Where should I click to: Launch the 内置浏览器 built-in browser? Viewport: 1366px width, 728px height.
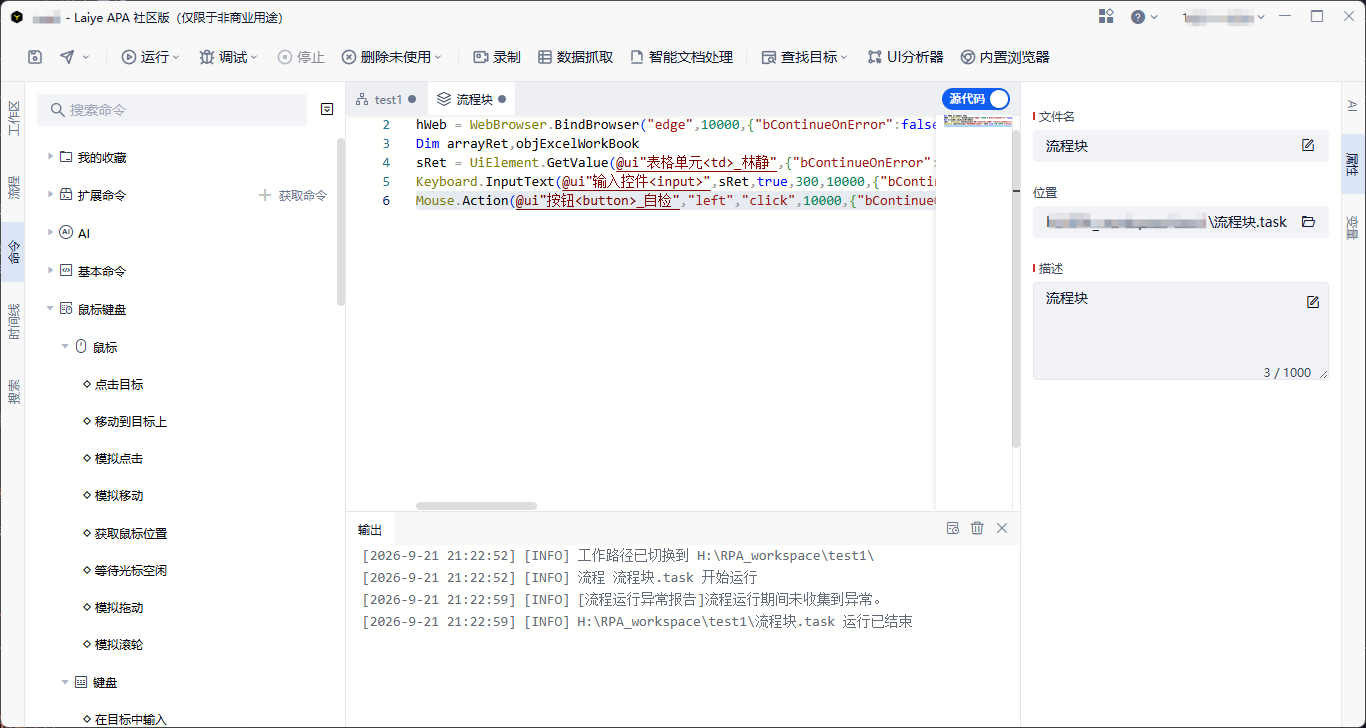pyautogui.click(x=1005, y=57)
